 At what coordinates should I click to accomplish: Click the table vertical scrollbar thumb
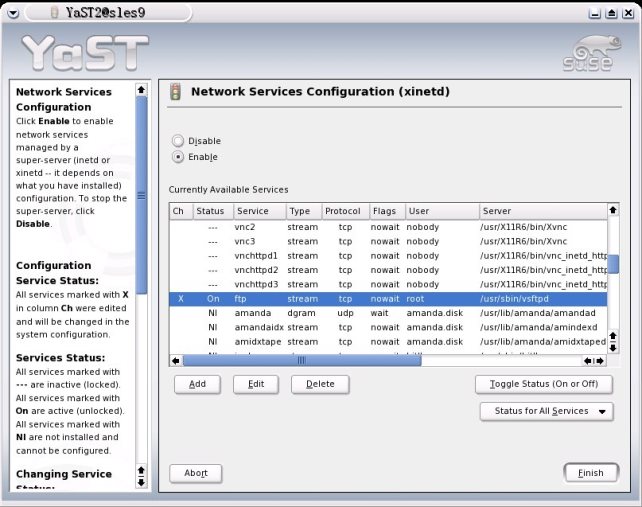click(x=613, y=264)
